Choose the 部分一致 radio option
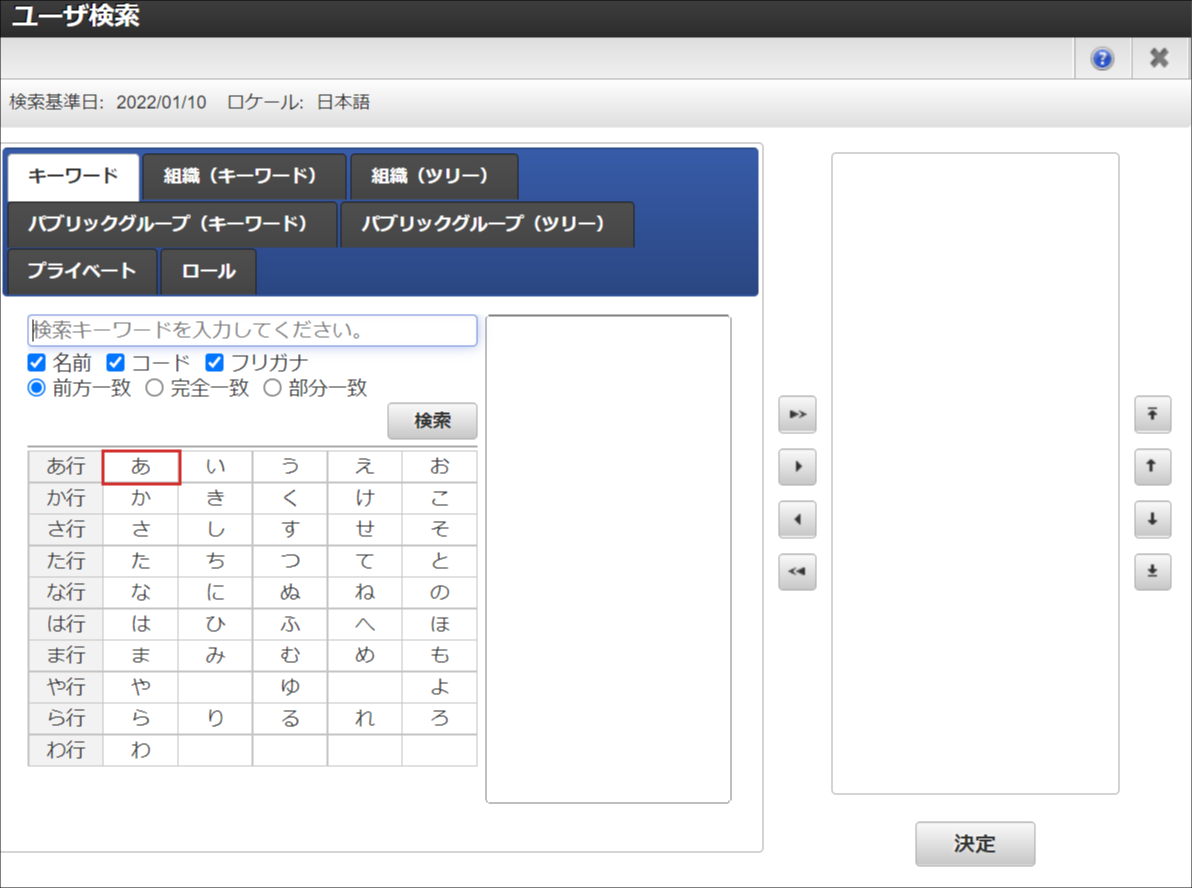The height and width of the screenshot is (888, 1192). [272, 389]
